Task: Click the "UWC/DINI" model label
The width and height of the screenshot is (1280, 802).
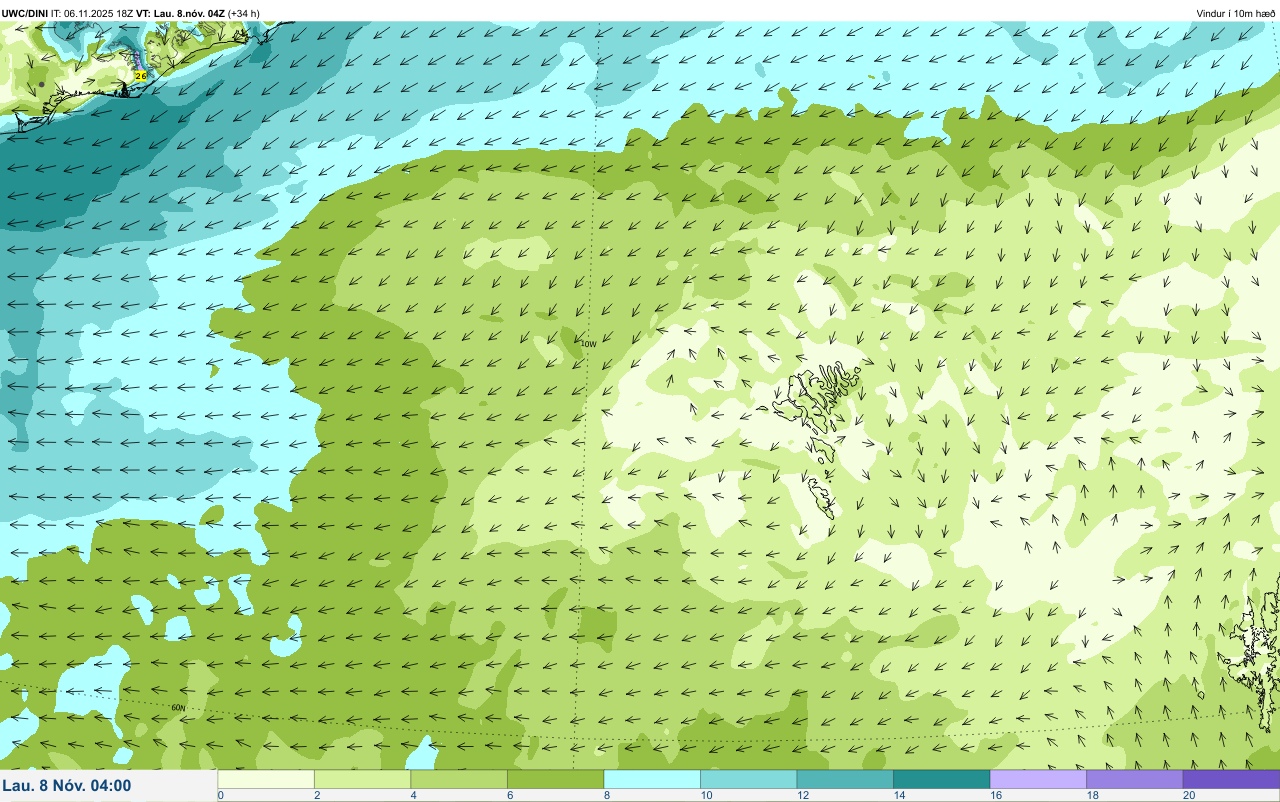Action: point(25,13)
